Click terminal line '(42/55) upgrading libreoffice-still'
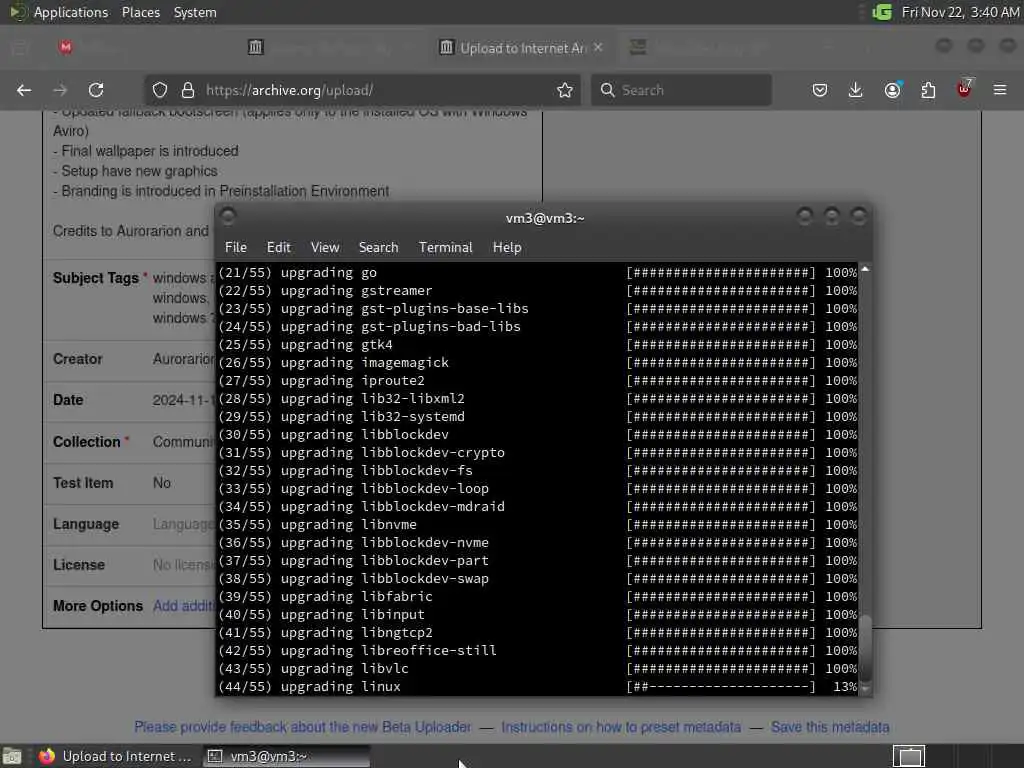This screenshot has height=768, width=1024. (x=357, y=650)
